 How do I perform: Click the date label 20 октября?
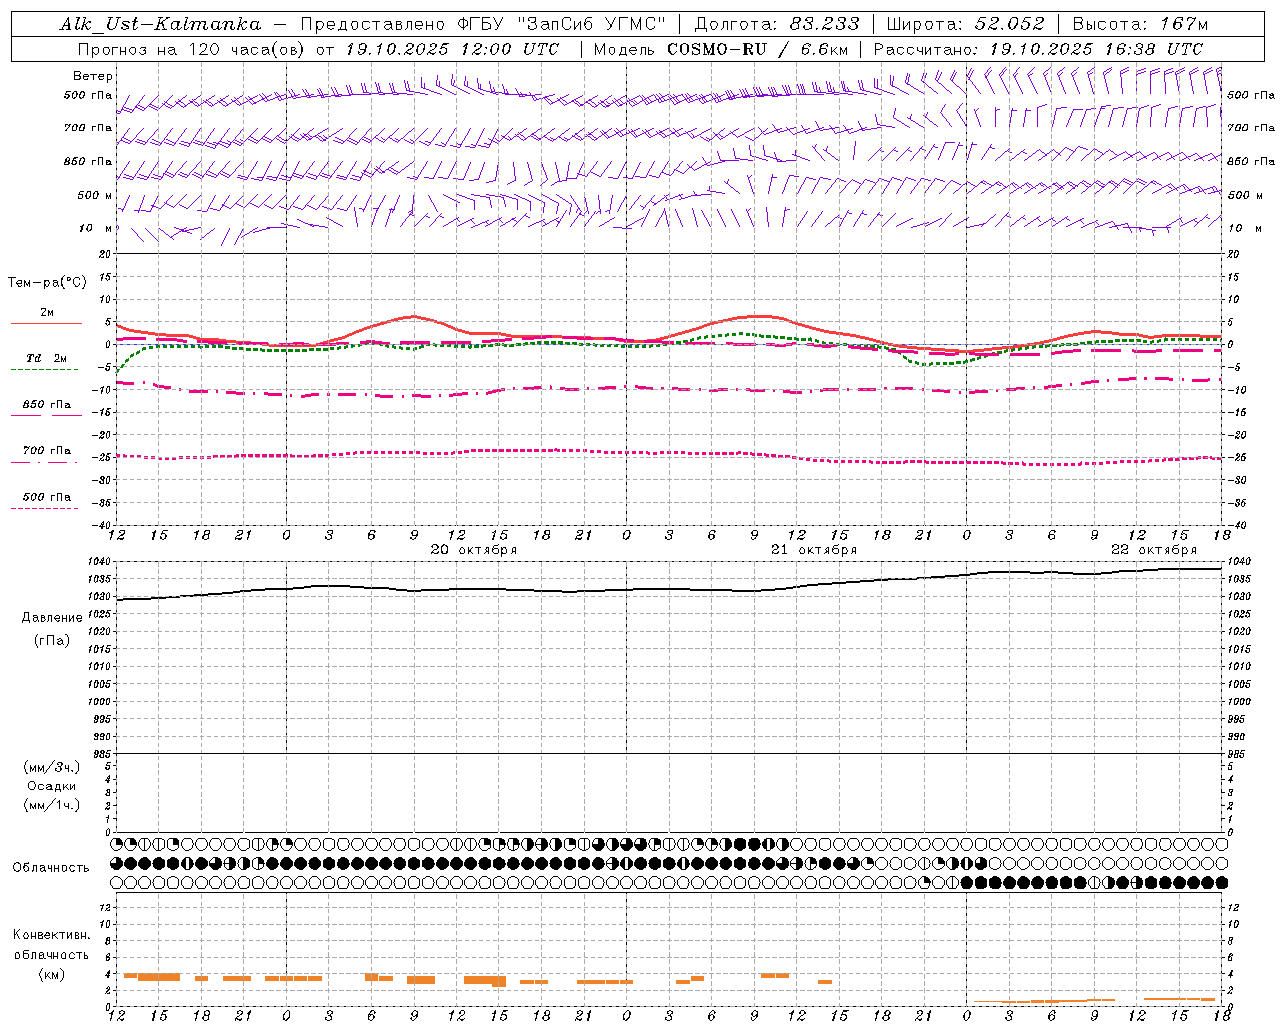(x=474, y=550)
